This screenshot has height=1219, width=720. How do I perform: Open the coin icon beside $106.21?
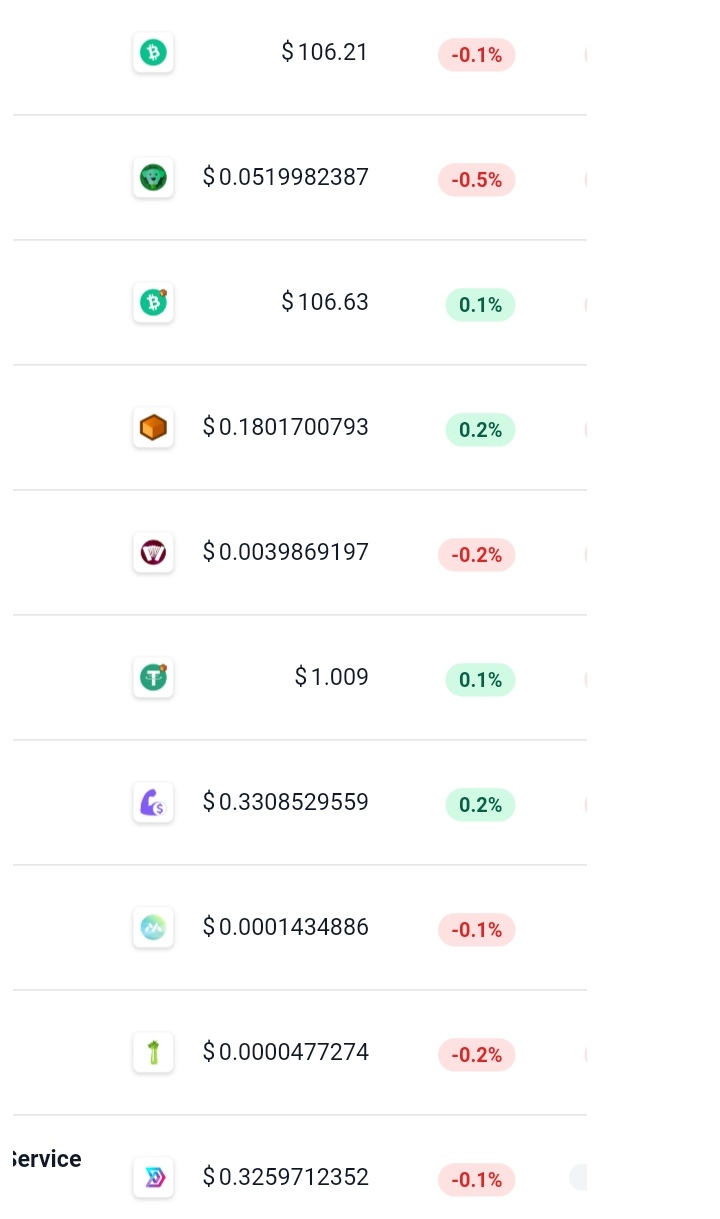153,52
